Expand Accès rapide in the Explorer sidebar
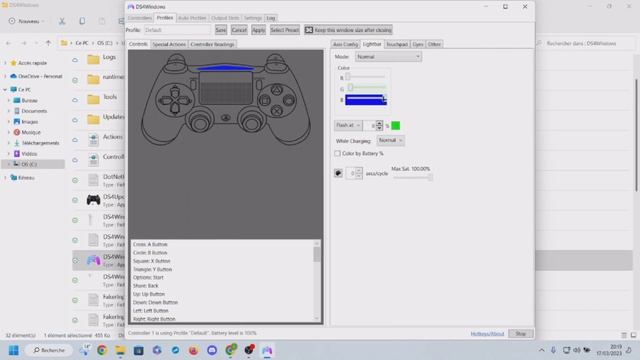640x360 pixels. (x=5, y=63)
